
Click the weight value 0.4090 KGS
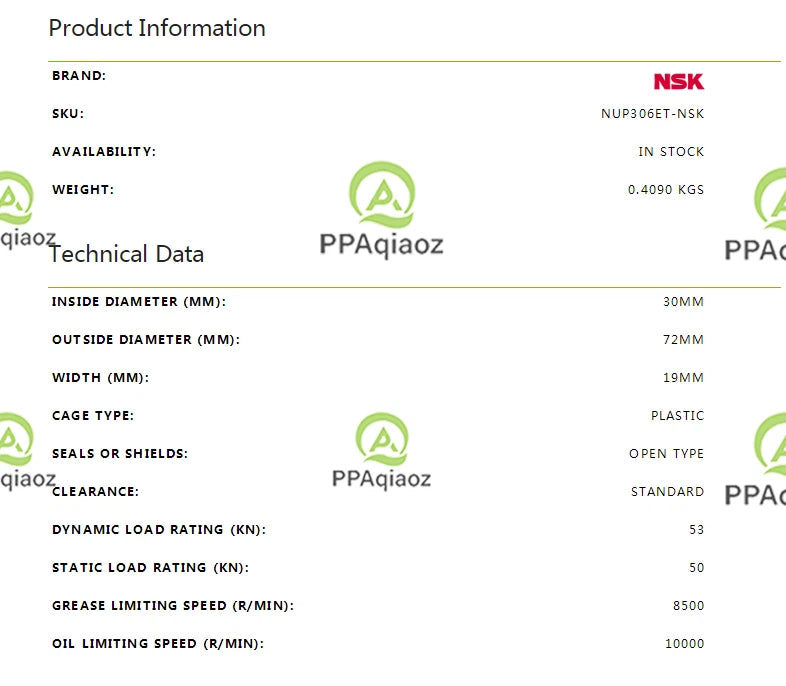[x=666, y=190]
